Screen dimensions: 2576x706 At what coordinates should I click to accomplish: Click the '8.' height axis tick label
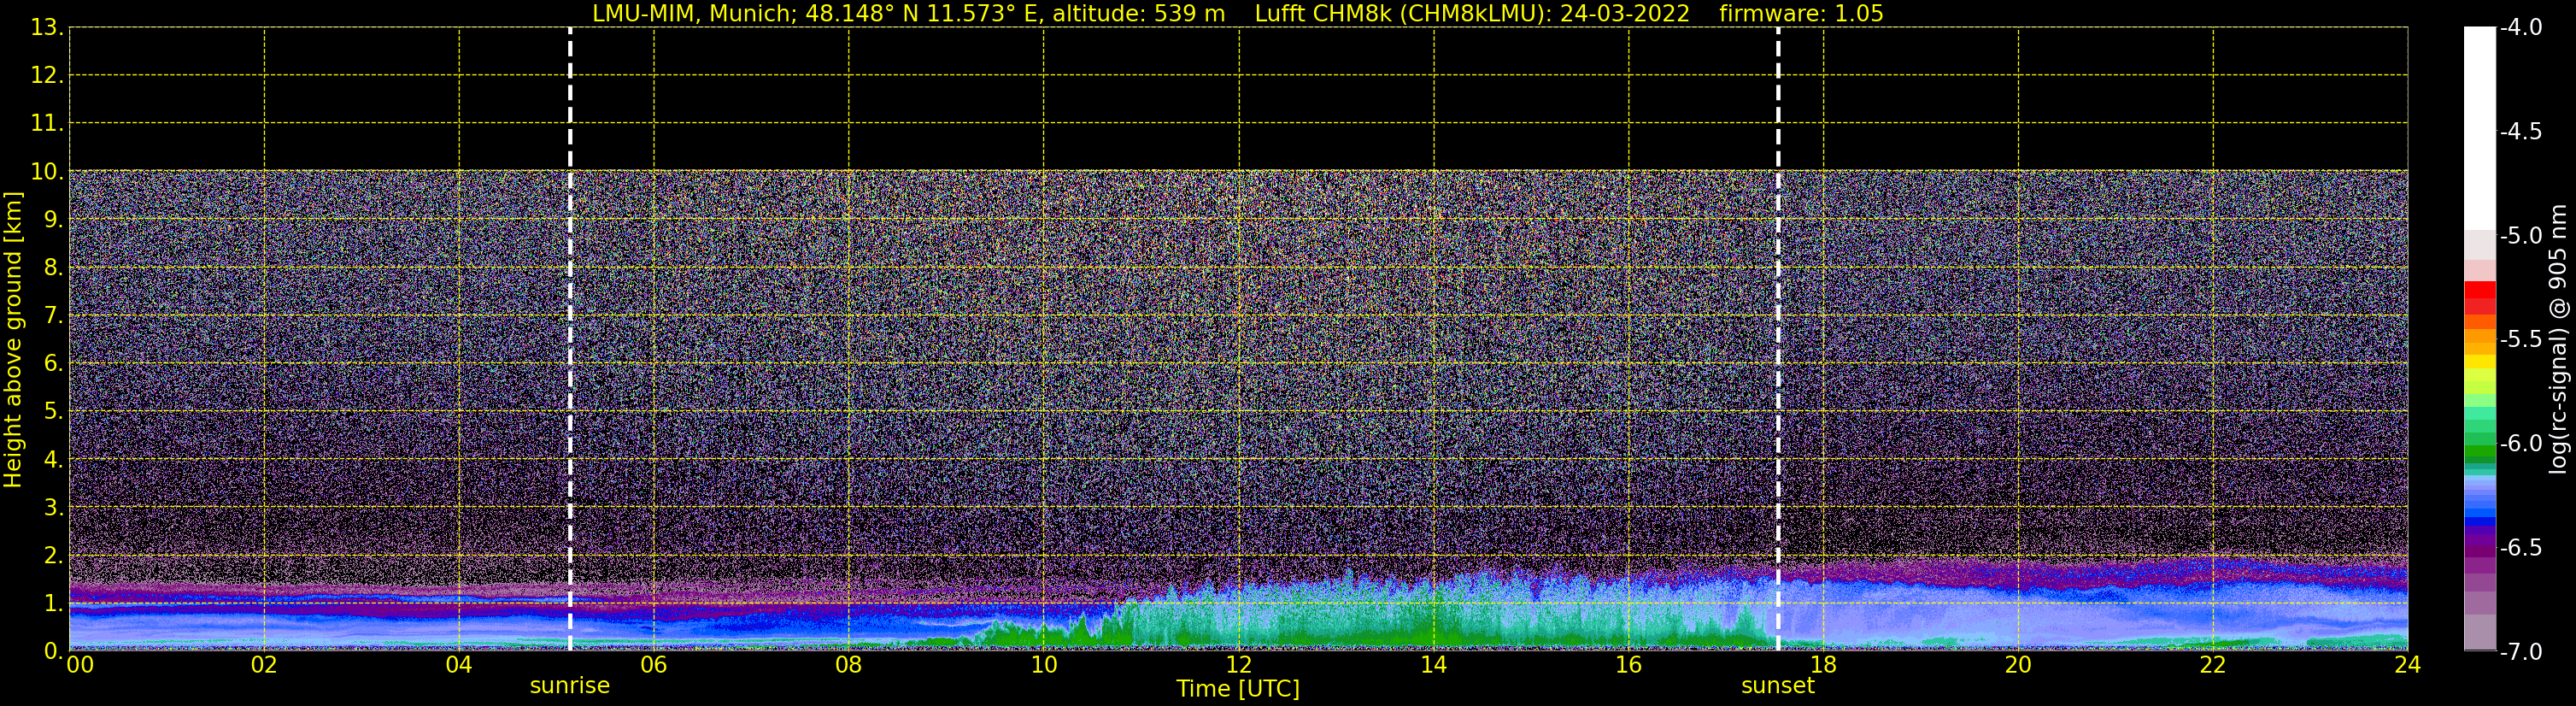tap(53, 267)
